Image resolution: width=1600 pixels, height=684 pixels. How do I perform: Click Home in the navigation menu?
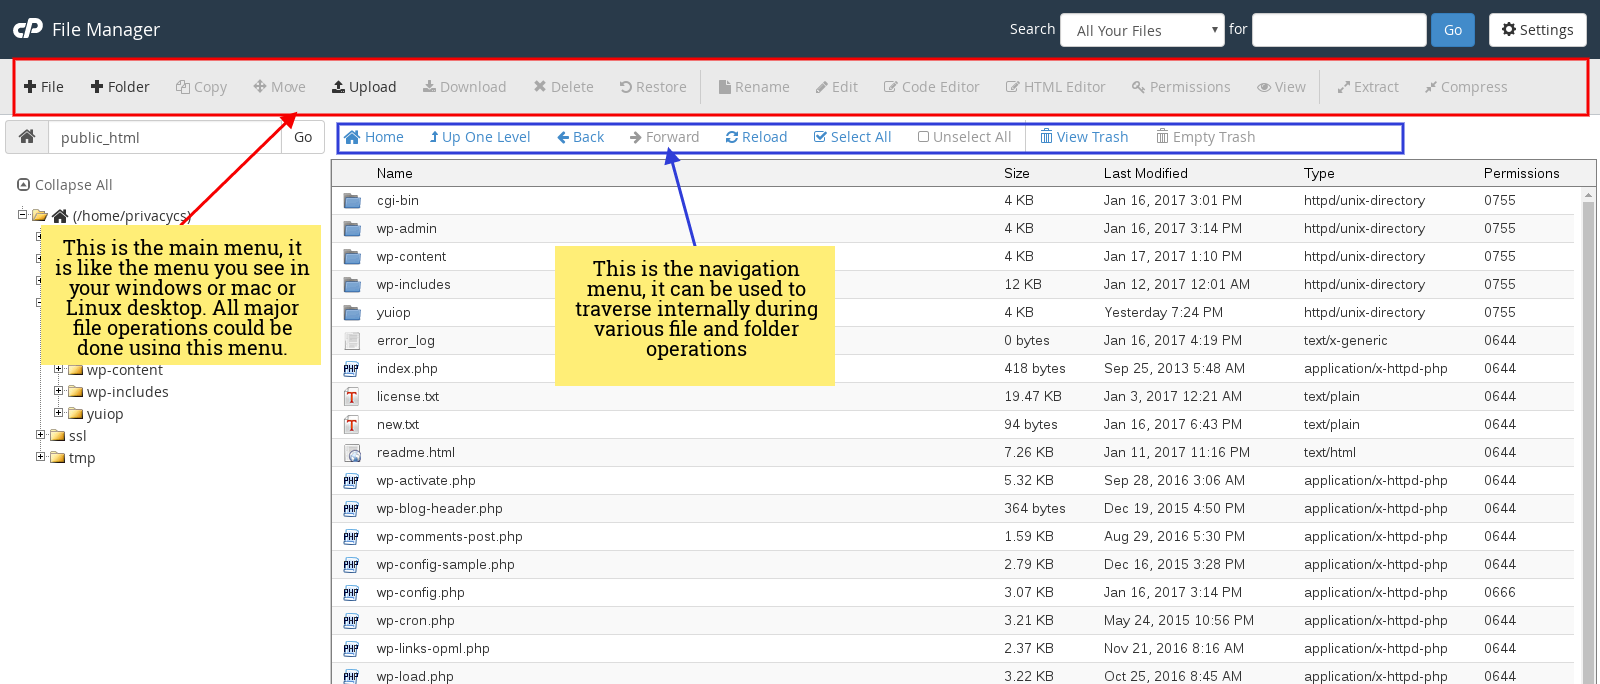(x=374, y=137)
